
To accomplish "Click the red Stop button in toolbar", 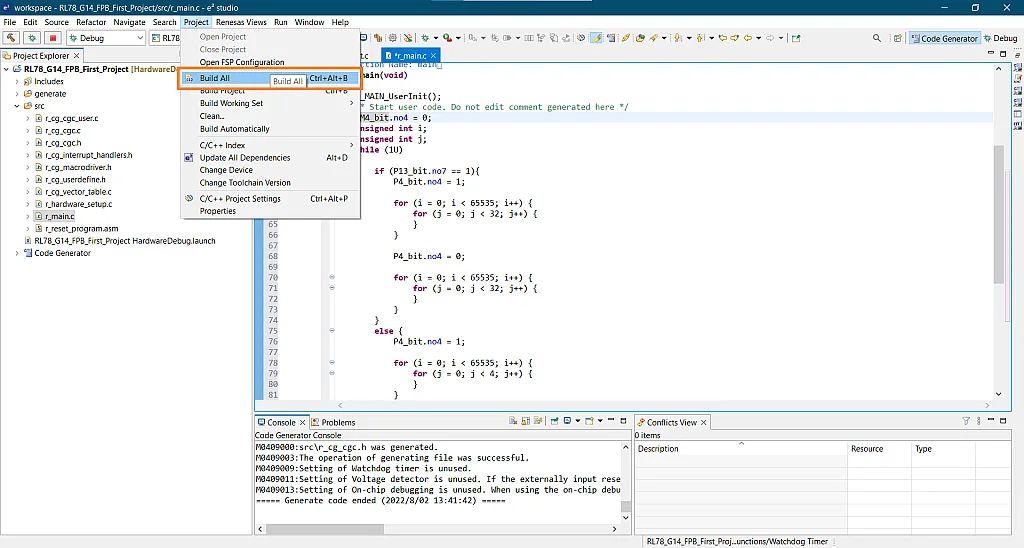I will coord(53,38).
